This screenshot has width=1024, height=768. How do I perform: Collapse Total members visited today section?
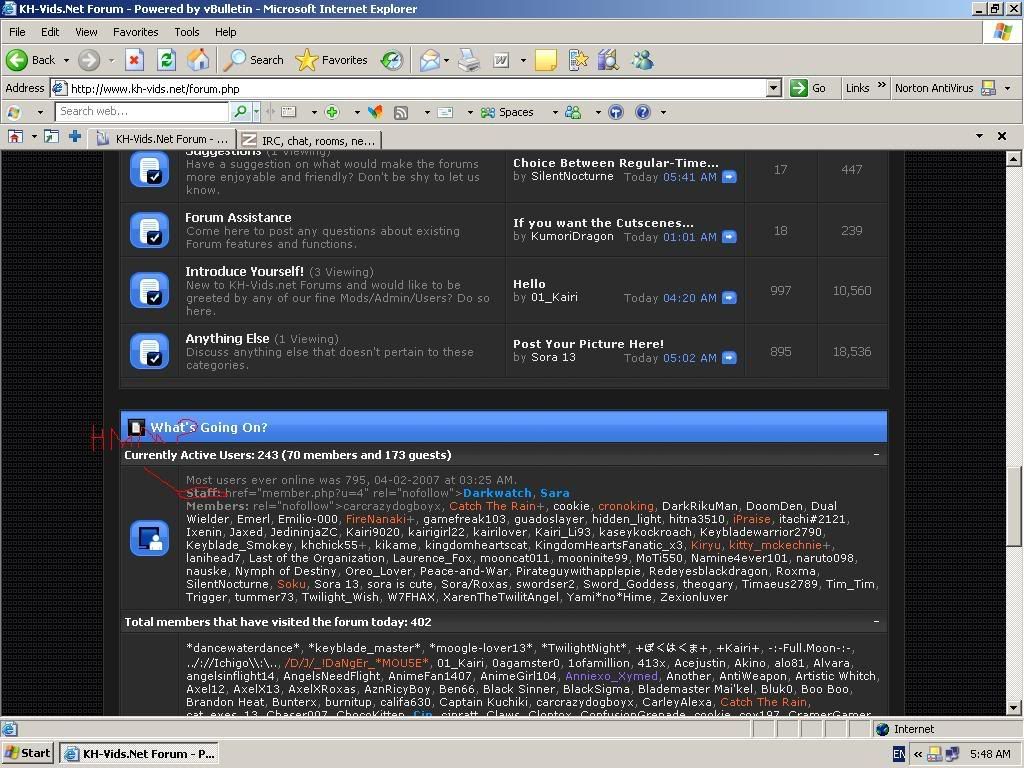tap(876, 622)
